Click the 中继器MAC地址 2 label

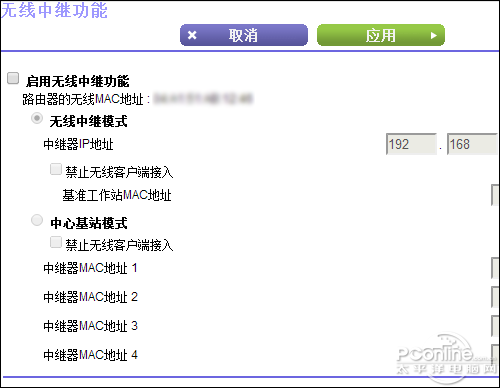click(x=90, y=297)
